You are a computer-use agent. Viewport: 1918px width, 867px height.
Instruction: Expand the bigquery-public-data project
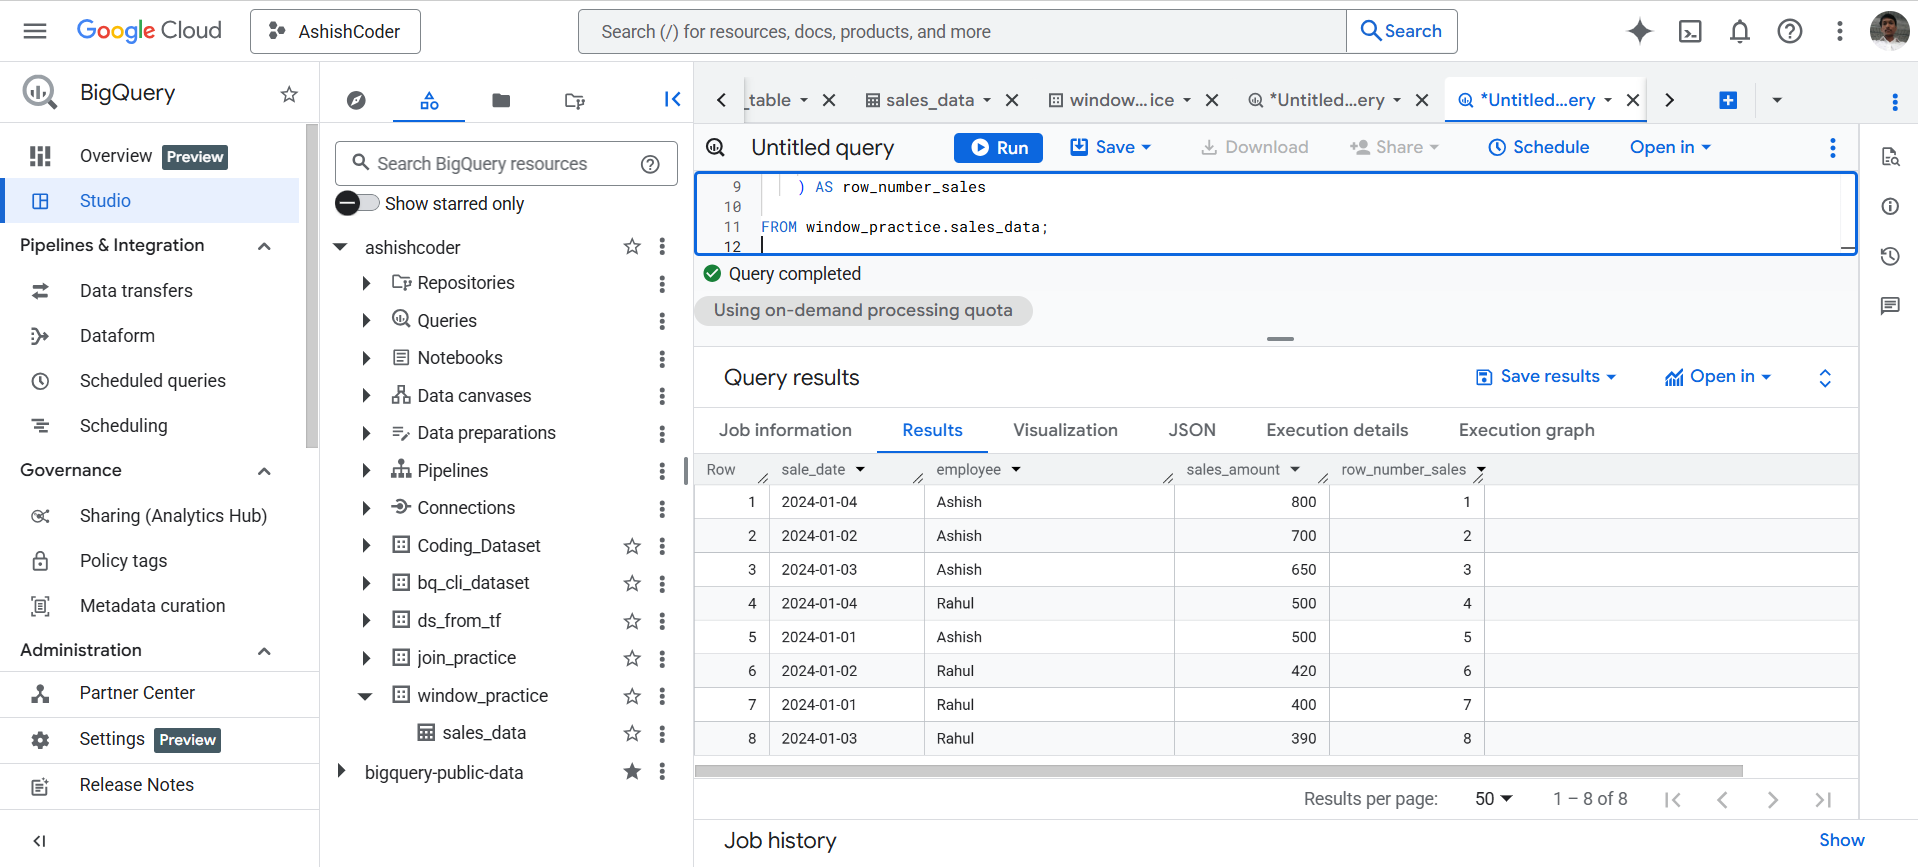pyautogui.click(x=341, y=771)
